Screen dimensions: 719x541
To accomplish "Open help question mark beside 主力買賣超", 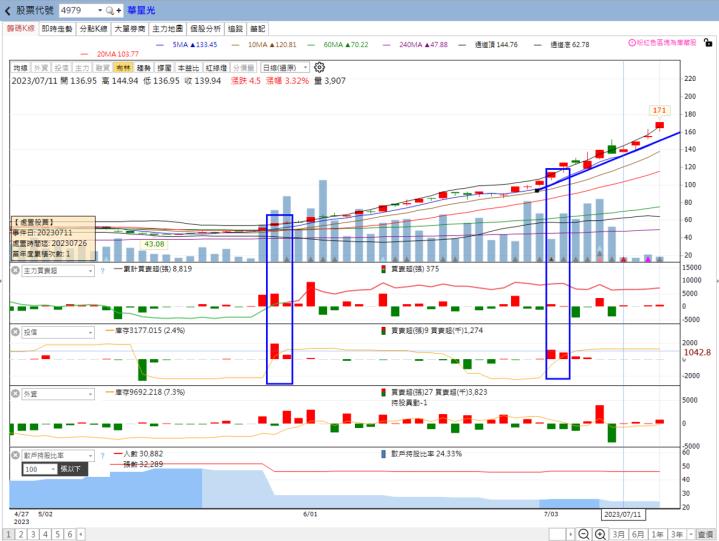I will point(102,271).
